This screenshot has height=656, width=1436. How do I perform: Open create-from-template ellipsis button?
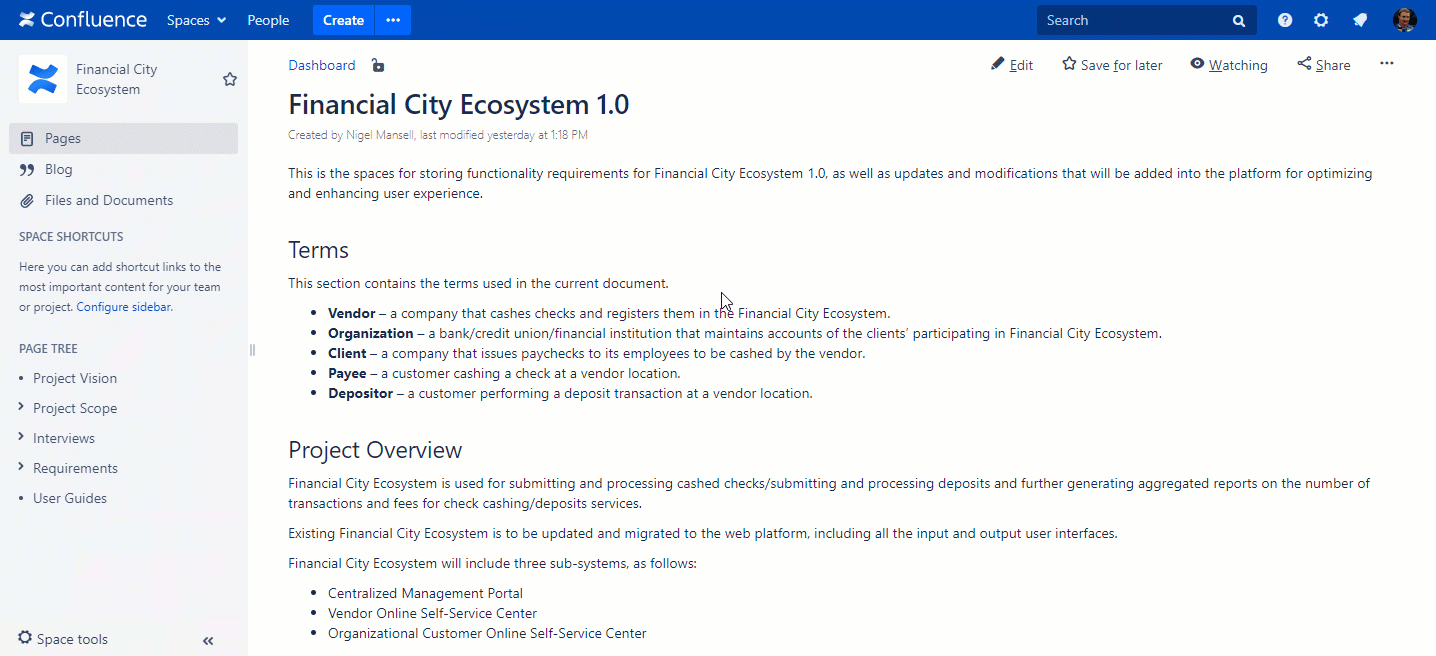[x=393, y=20]
